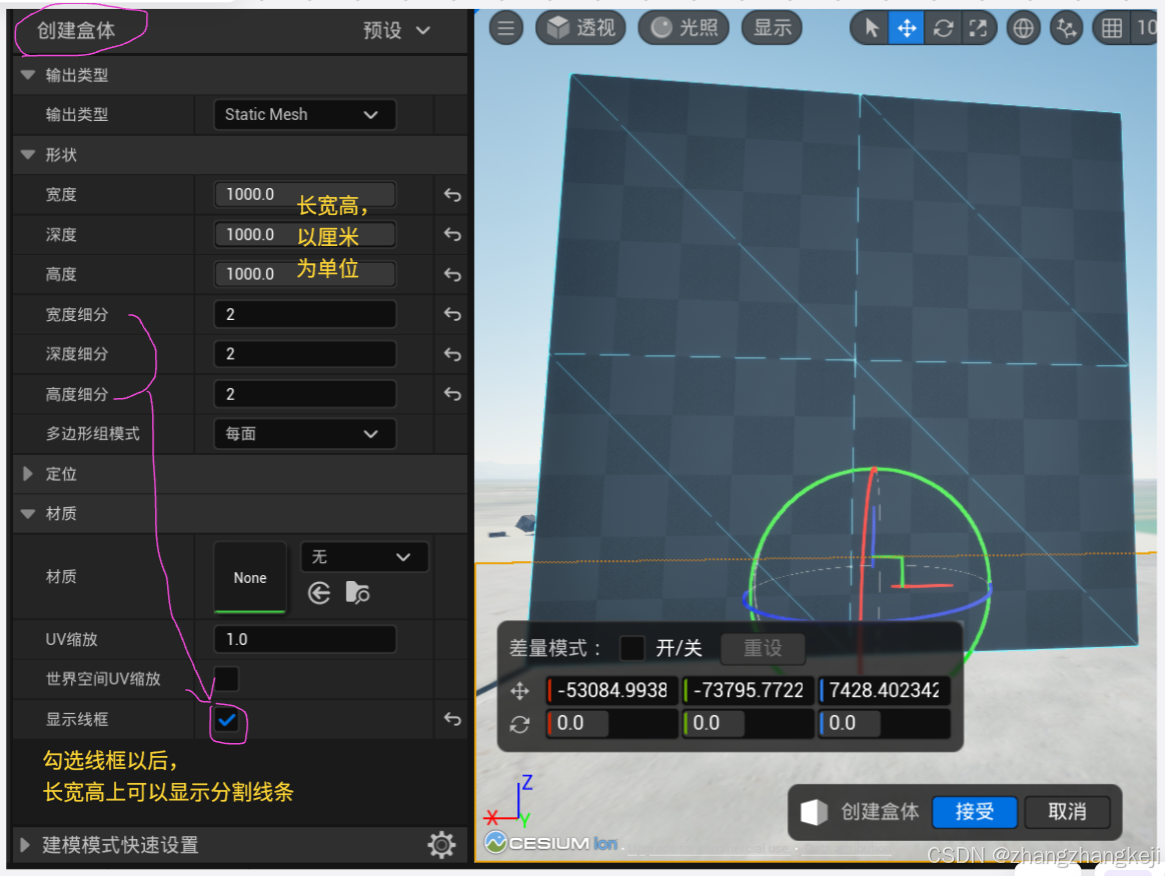Select the arrow selection mode tool
This screenshot has width=1165, height=876.
coord(871,28)
